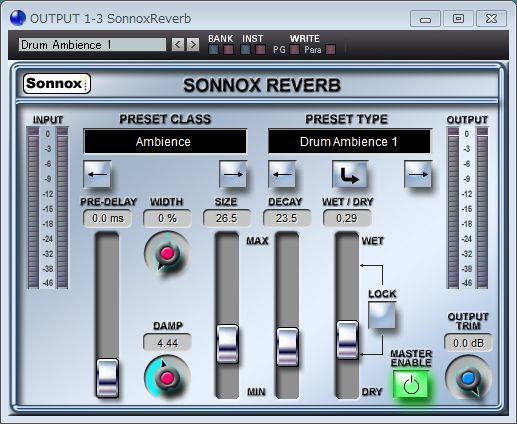Click the red BANK button
The width and height of the screenshot is (517, 424).
(x=228, y=50)
